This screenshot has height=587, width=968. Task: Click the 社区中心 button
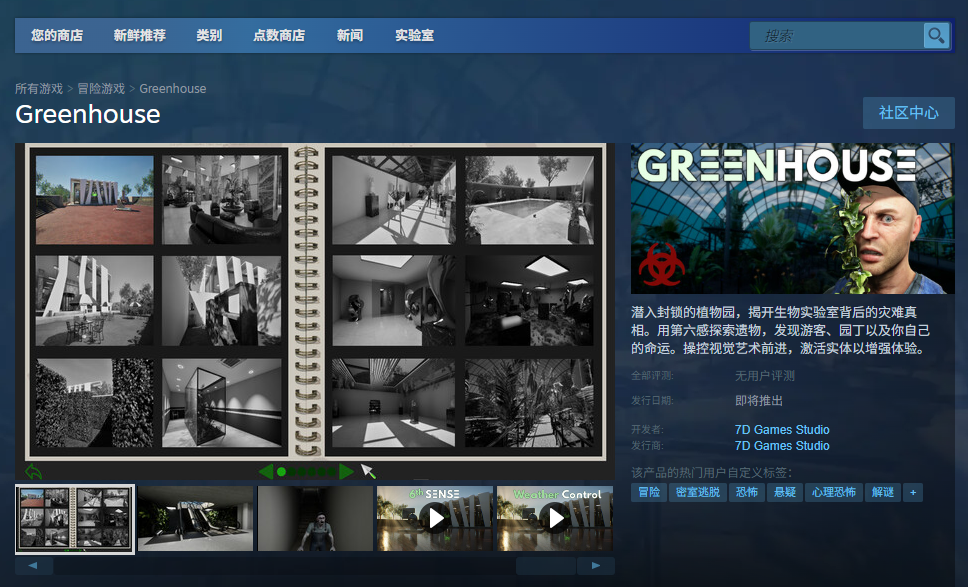(x=908, y=113)
